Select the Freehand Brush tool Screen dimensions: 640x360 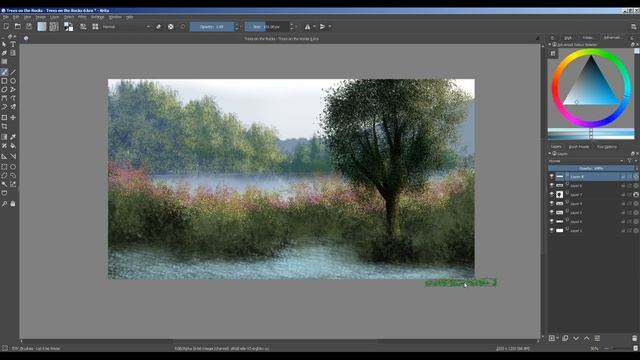pos(4,72)
